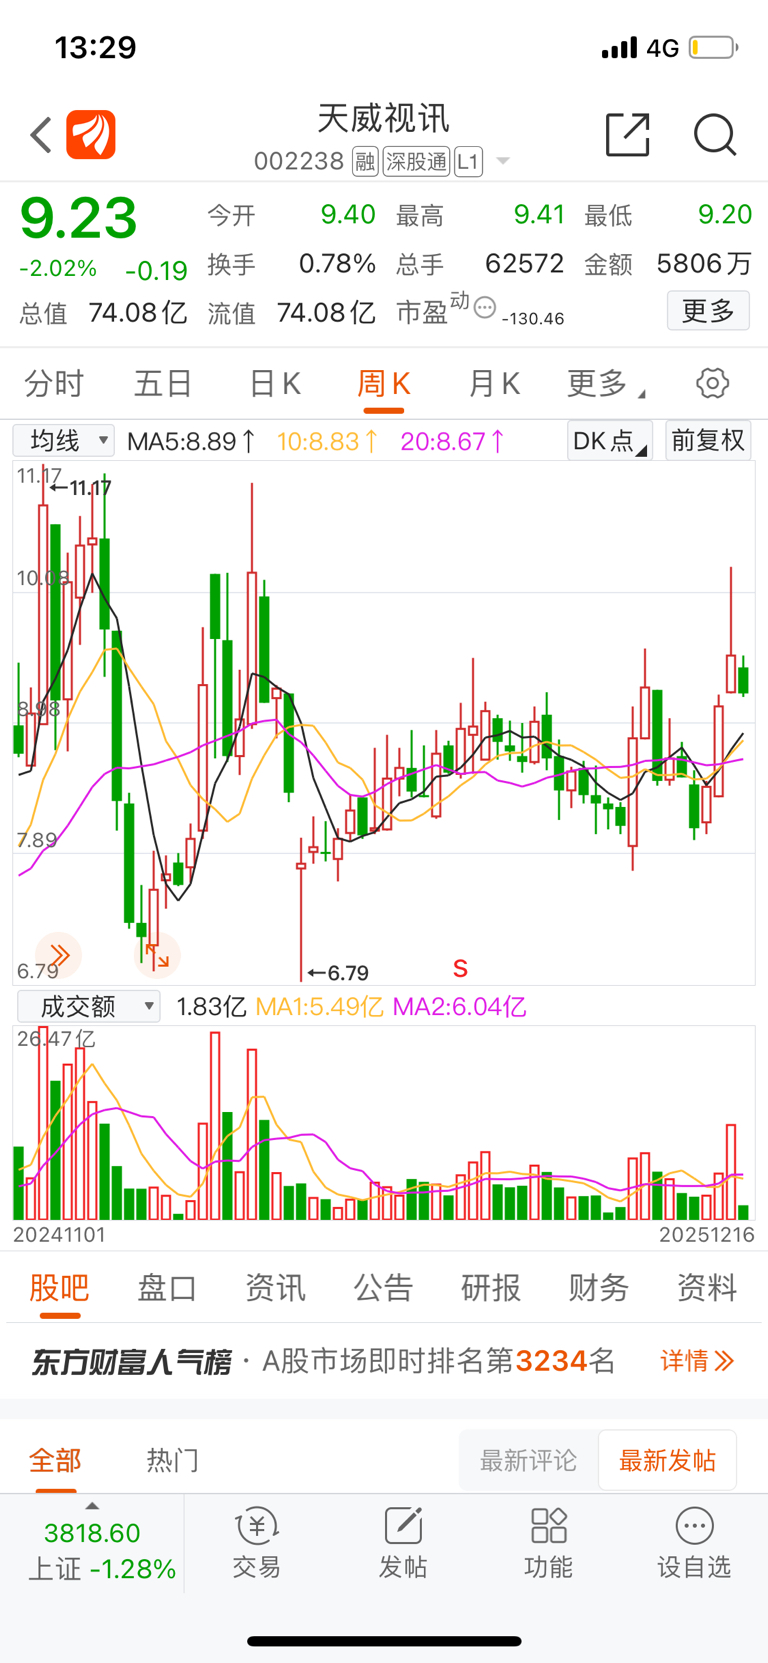The height and width of the screenshot is (1663, 768).
Task: Tap the 62572 总手 value
Action: 524,264
